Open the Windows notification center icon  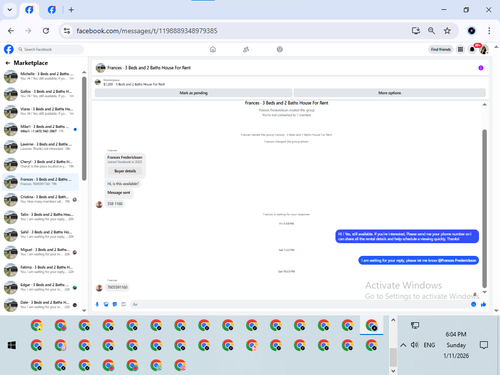[484, 345]
